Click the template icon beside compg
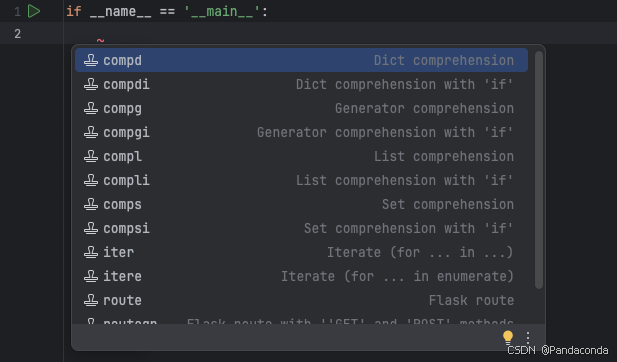 coord(91,108)
